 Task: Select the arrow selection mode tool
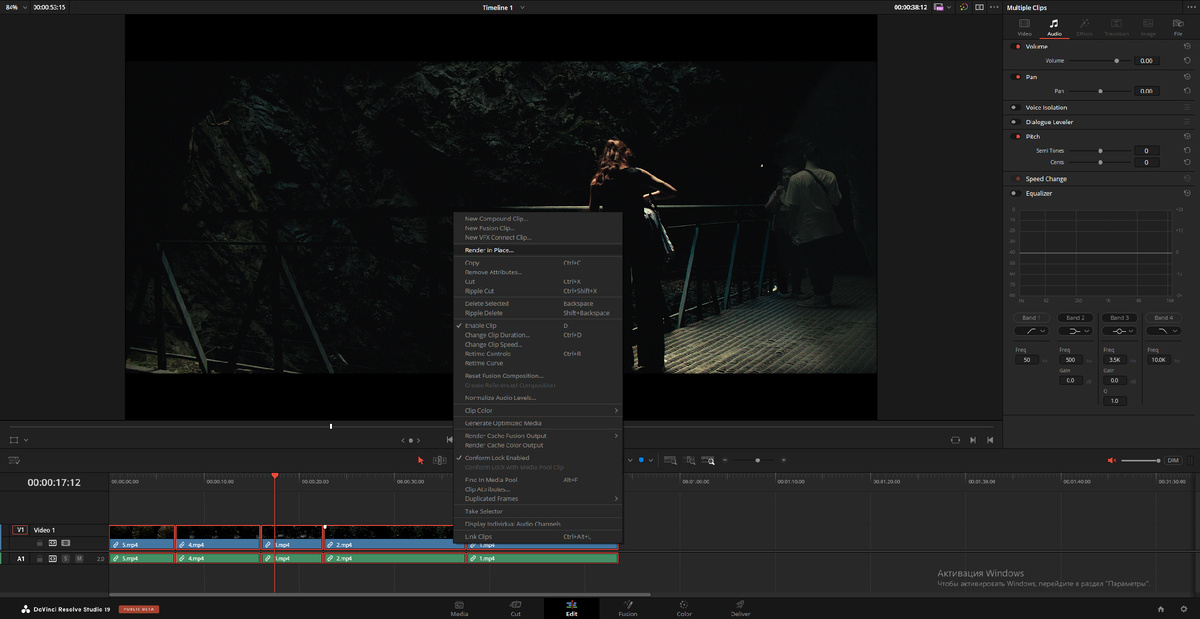[x=421, y=460]
